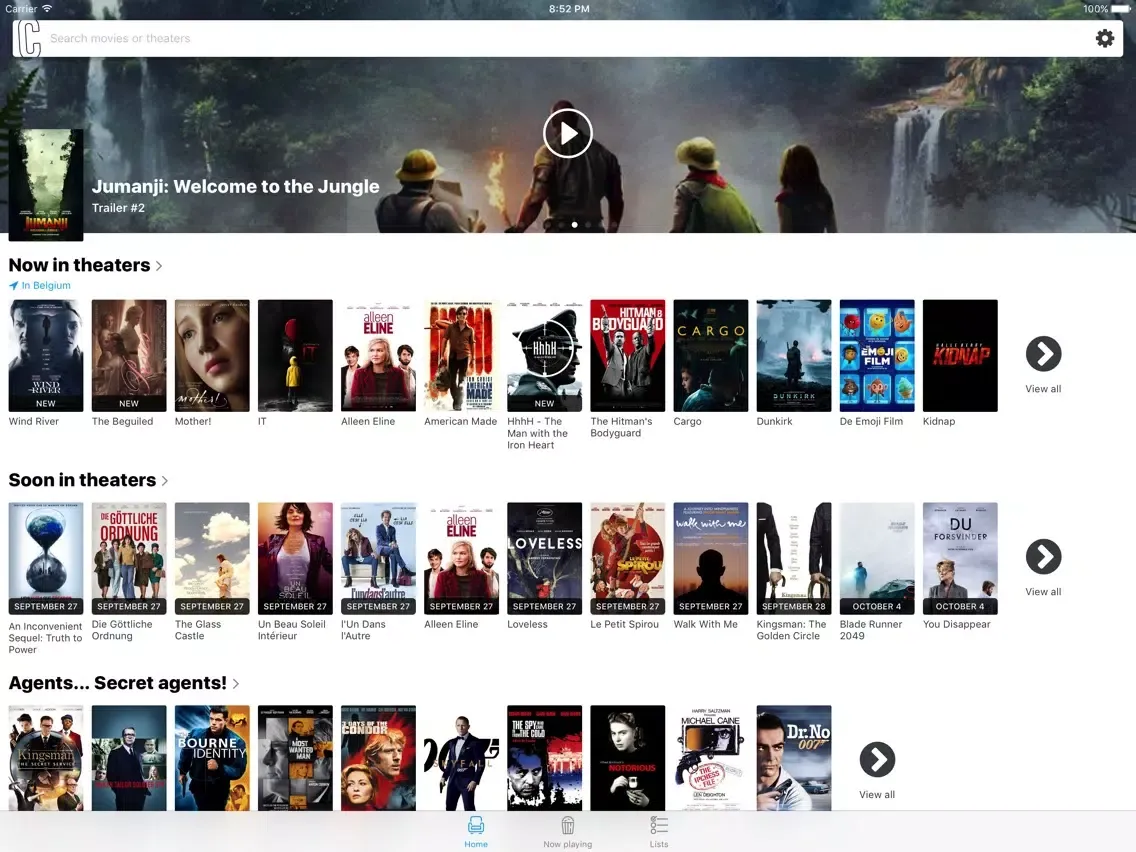Open Blade Runner 2049 poster
This screenshot has height=852, width=1136.
point(877,559)
